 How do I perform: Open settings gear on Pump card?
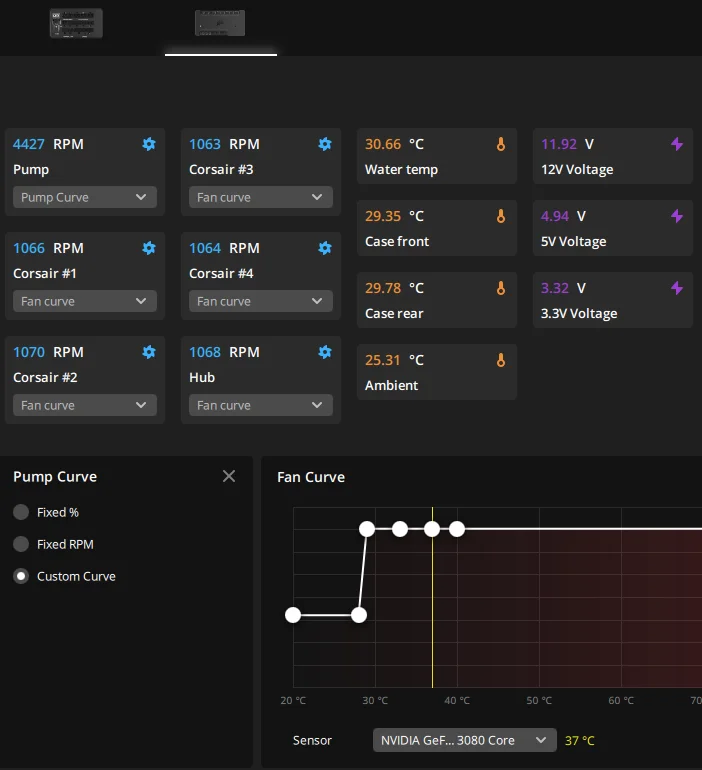coord(149,144)
